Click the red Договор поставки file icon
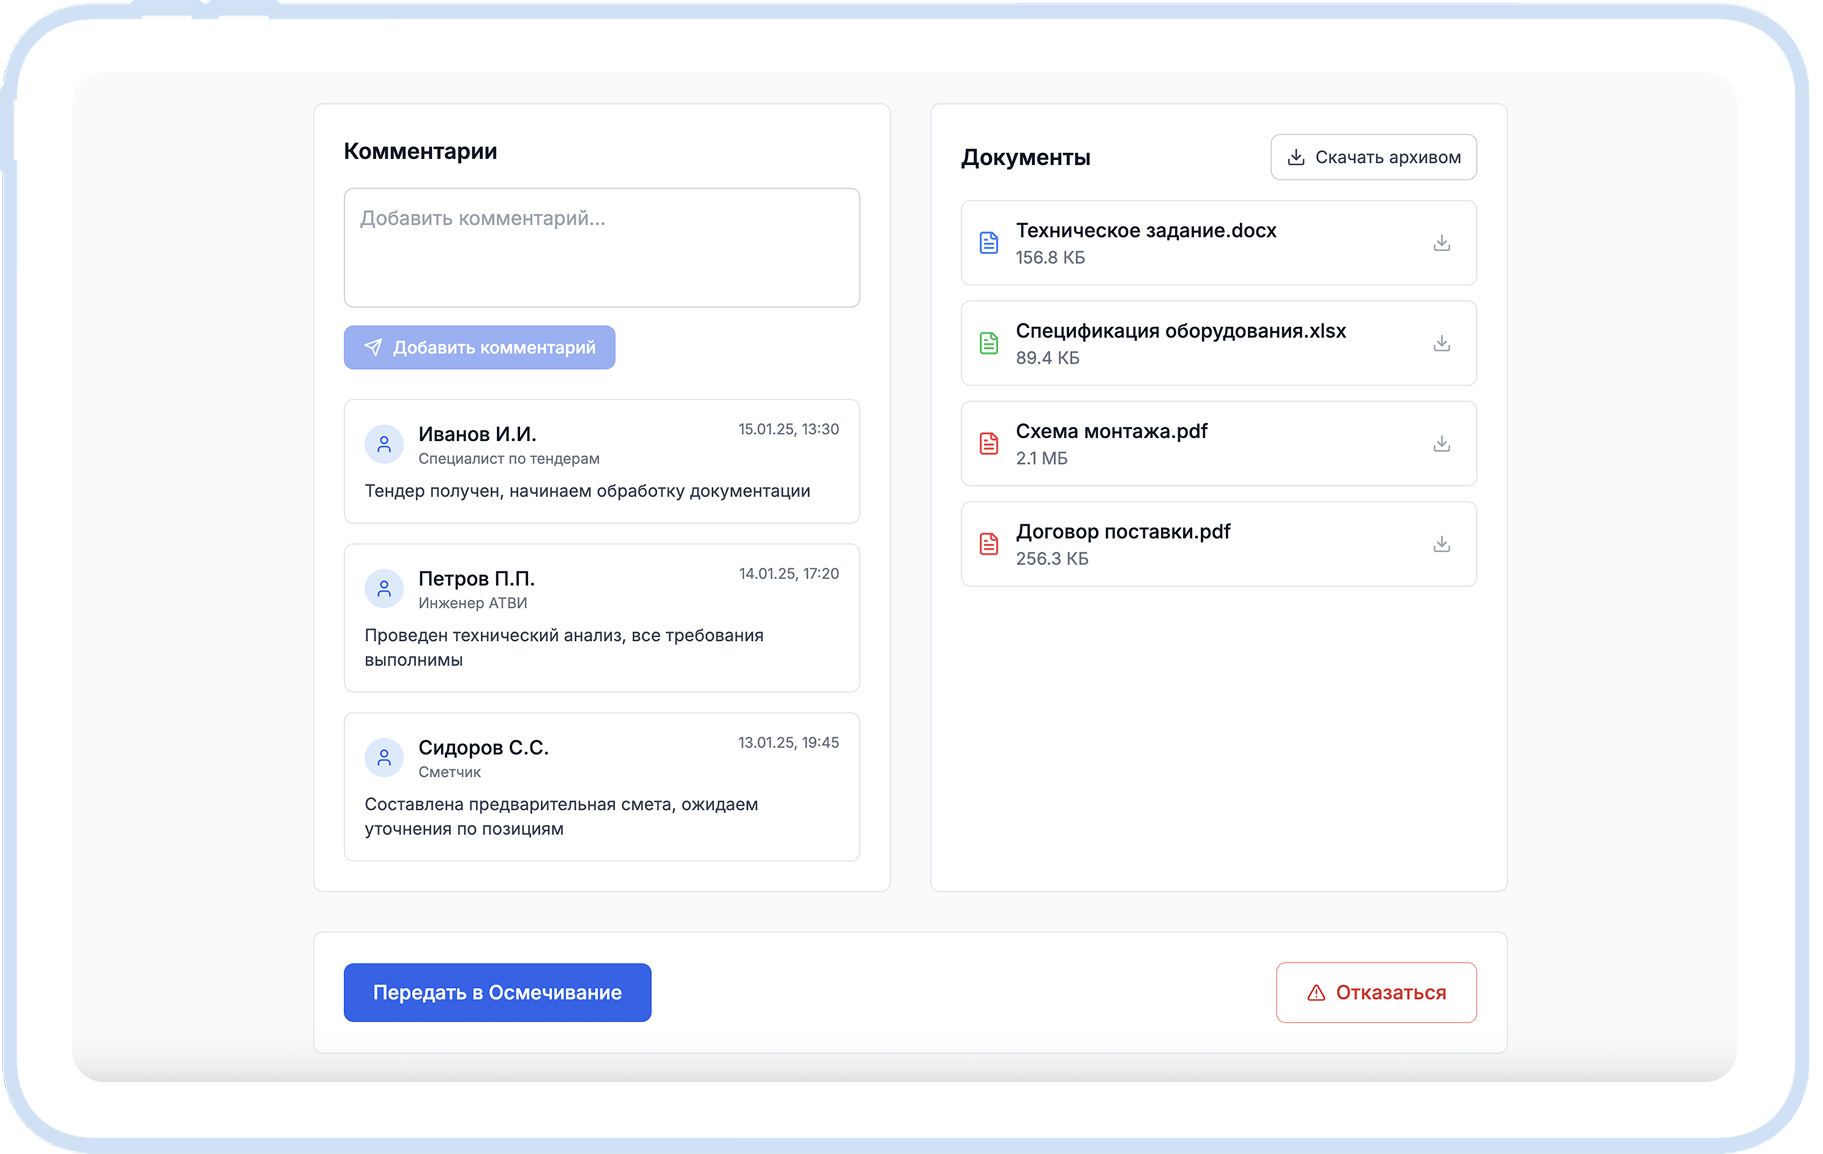Screen dimensions: 1823x1154 (x=988, y=544)
